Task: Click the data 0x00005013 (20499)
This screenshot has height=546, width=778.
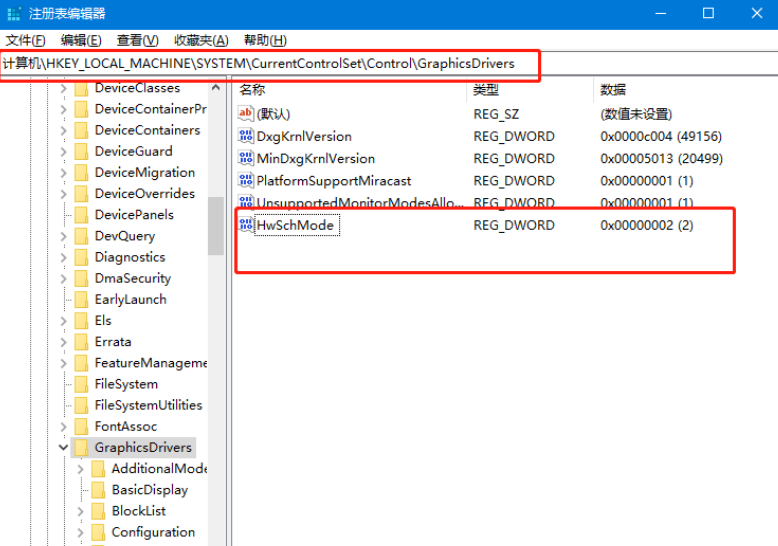Action: [661, 158]
